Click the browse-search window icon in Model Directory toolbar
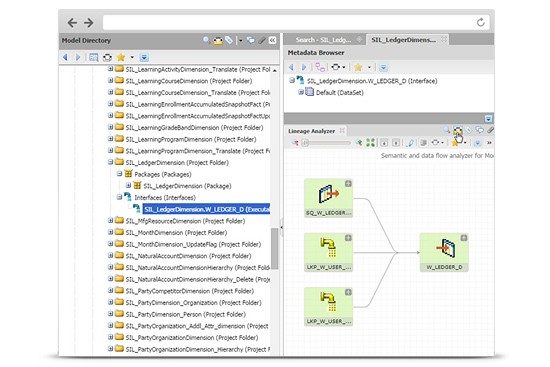Image resolution: width=550 pixels, height=367 pixels. point(94,57)
